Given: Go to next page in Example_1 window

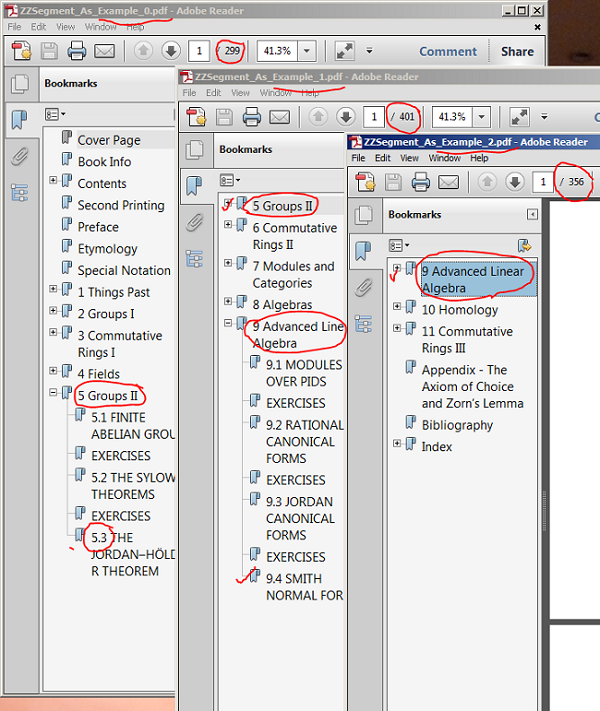Looking at the screenshot, I should tap(346, 117).
